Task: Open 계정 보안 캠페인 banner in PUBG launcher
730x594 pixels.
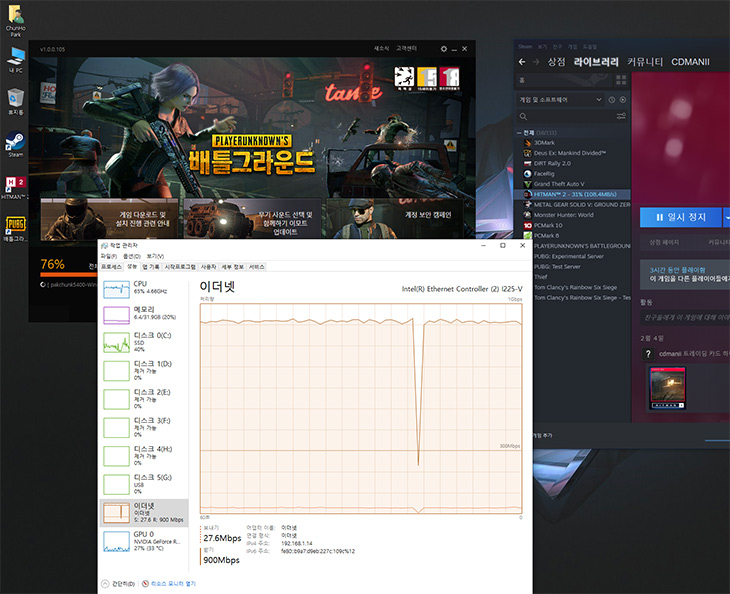Action: 395,219
